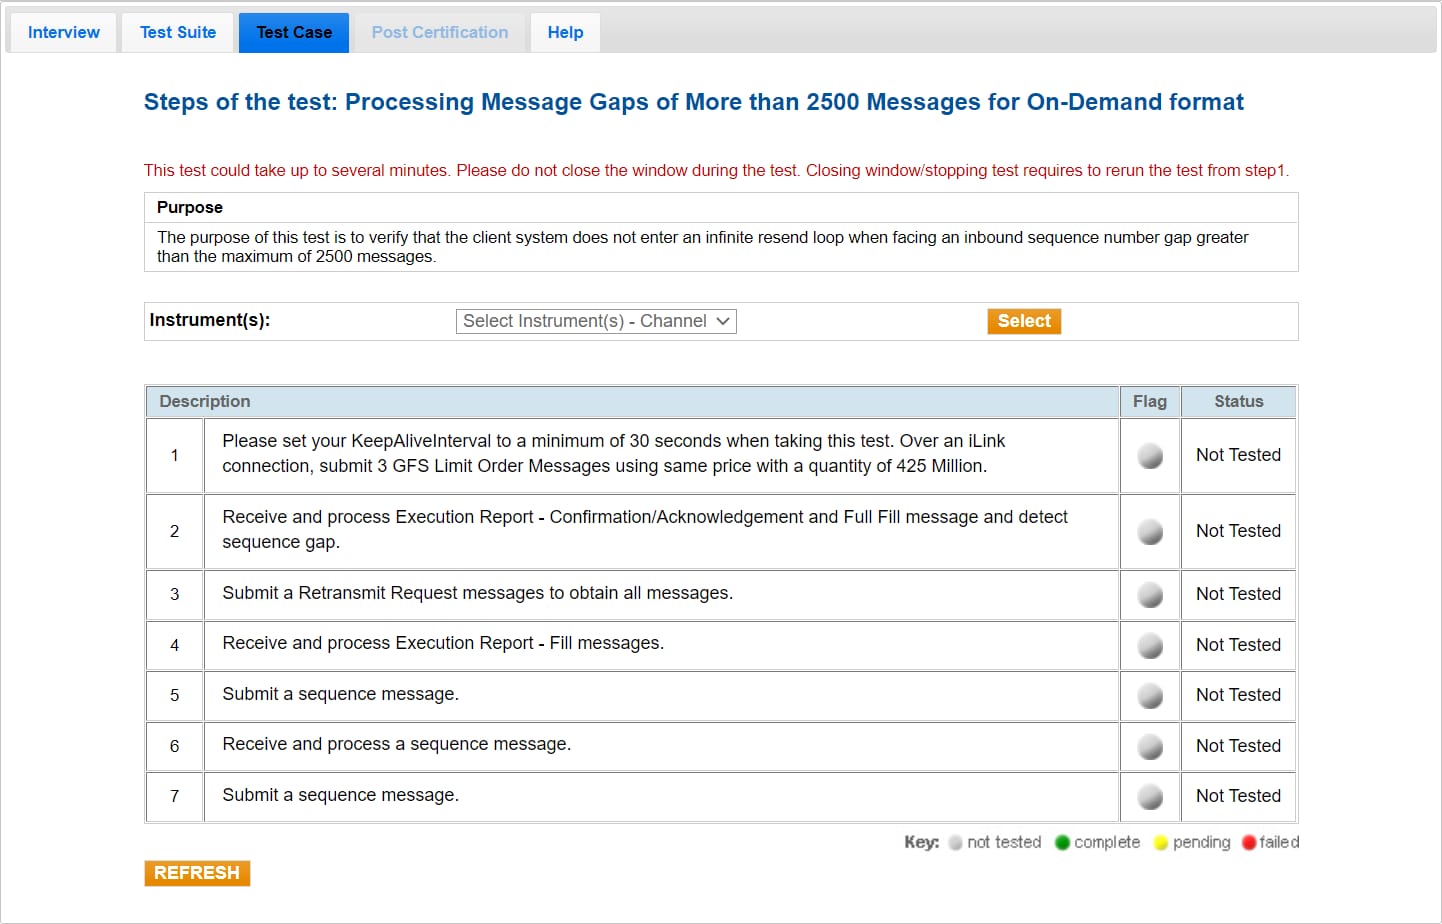The image size is (1442, 924).
Task: Click the red failed key icon
Action: tap(1249, 843)
